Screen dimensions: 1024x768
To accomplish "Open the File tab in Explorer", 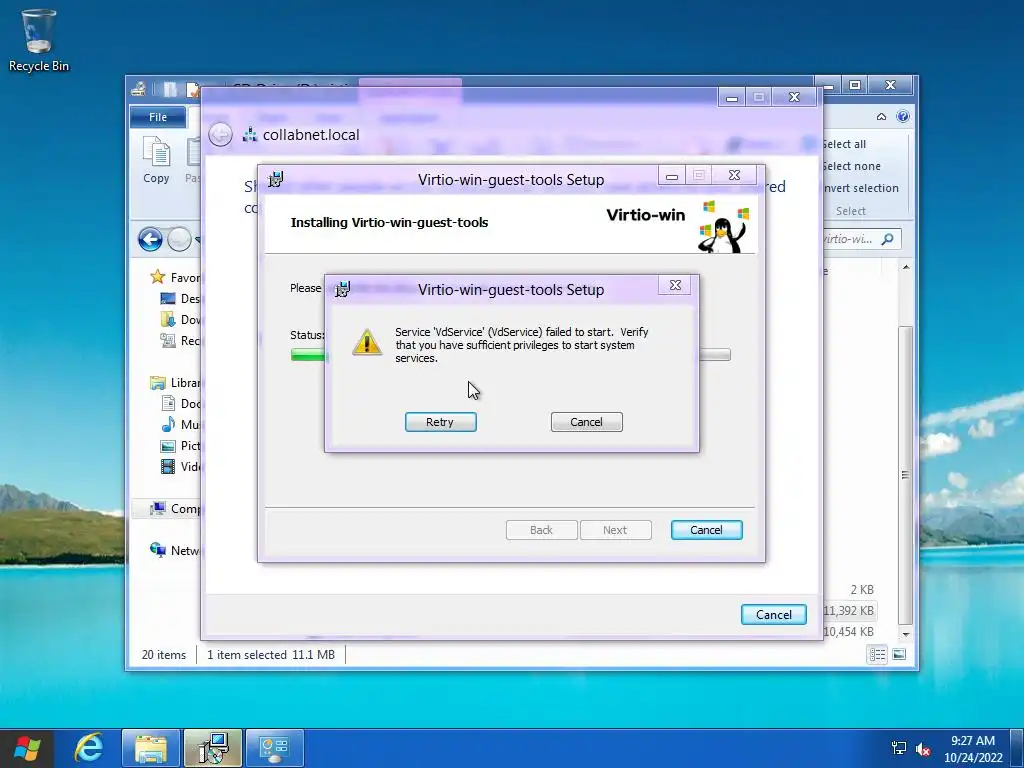I will [x=158, y=117].
